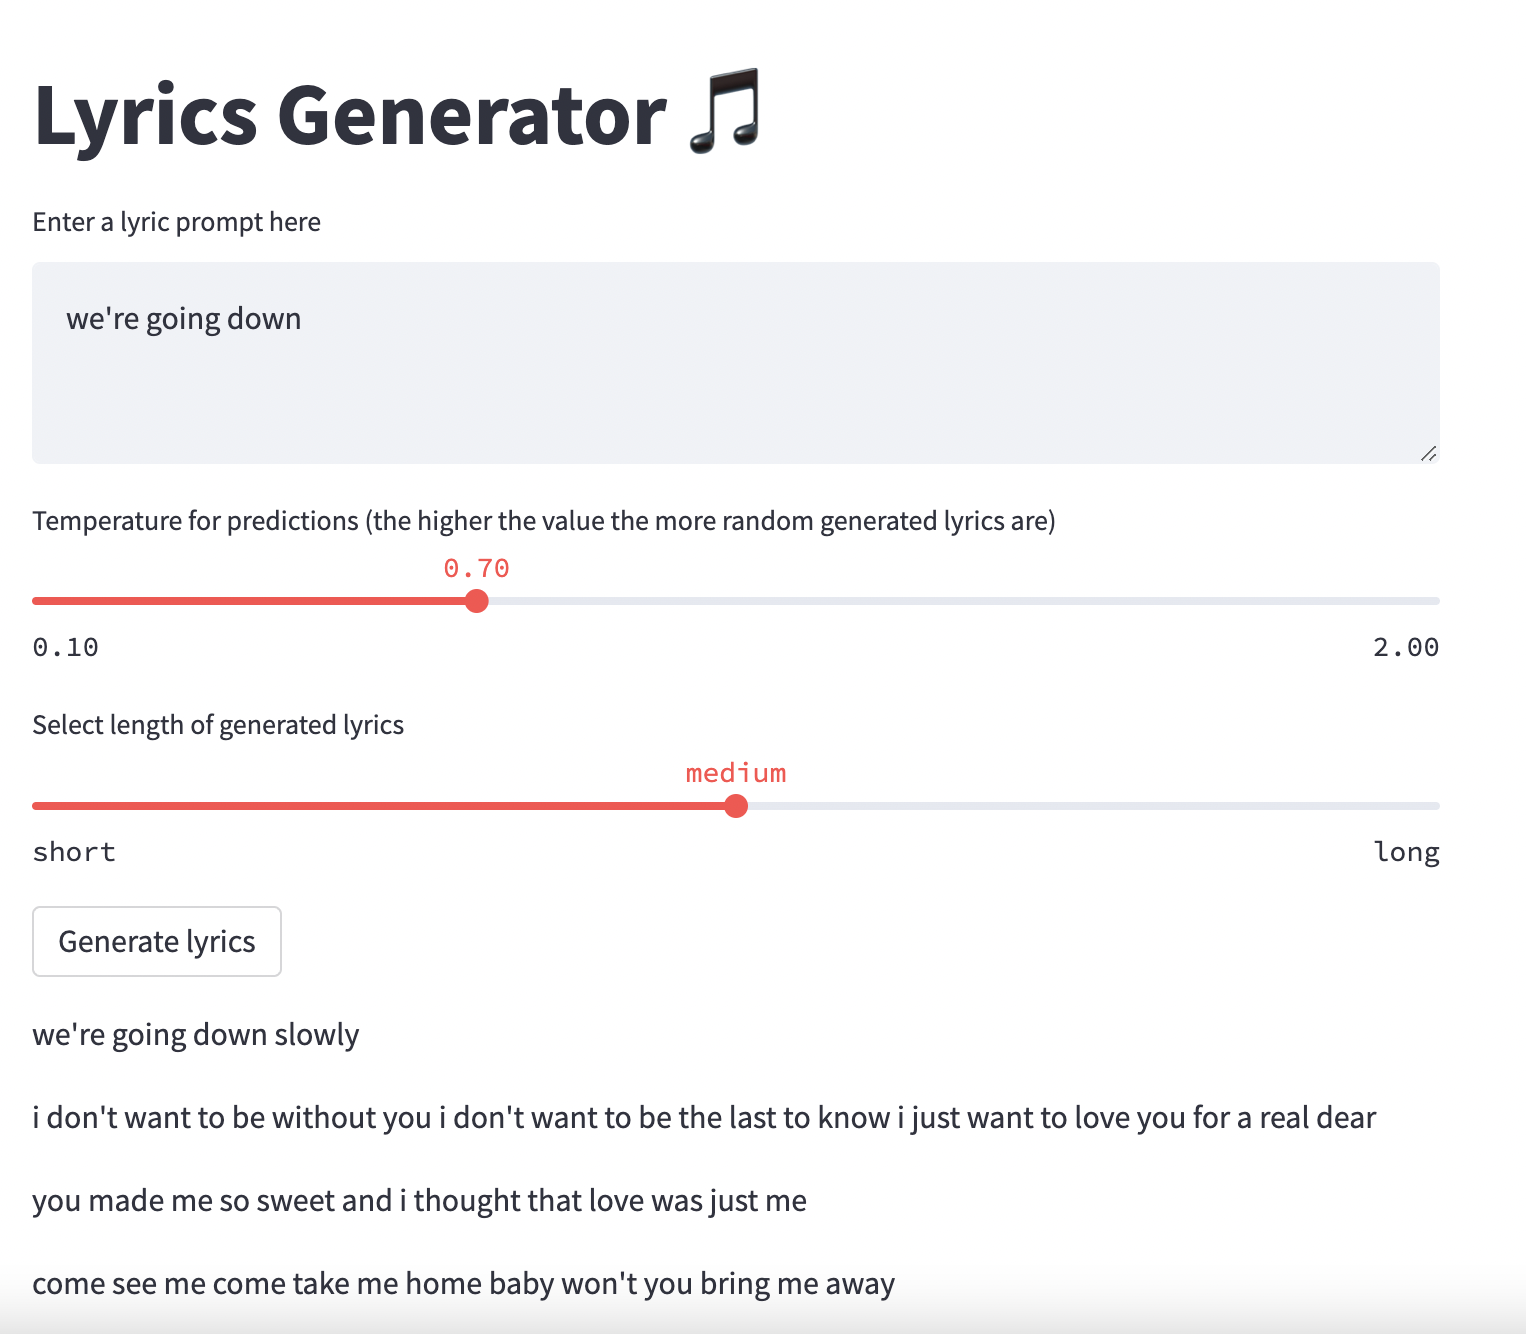Click the 0.70 temperature value label
The height and width of the screenshot is (1334, 1526).
477,567
